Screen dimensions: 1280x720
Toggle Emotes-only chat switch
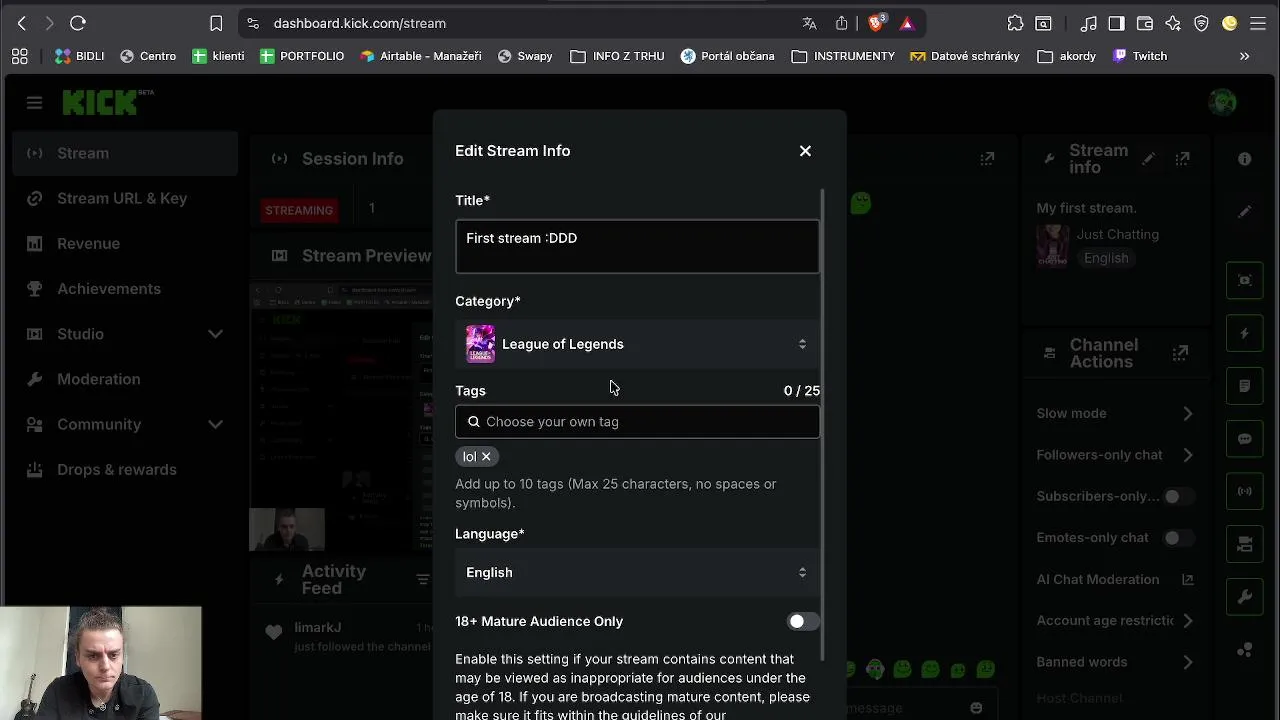coord(1177,538)
